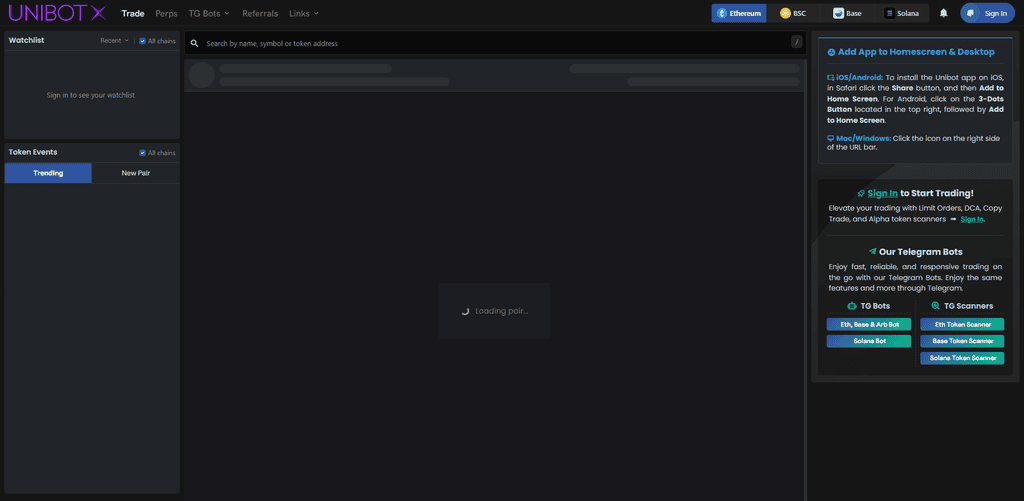Click the 'Loading pair...' text
Screen dimensions: 1024x501
[502, 311]
